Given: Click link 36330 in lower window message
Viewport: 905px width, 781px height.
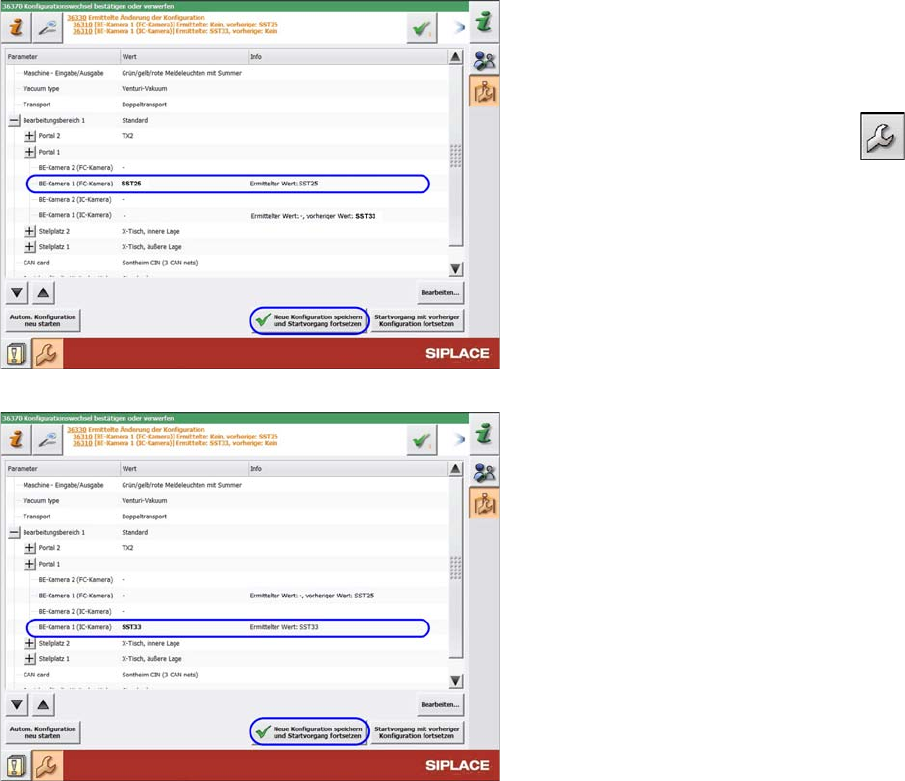Looking at the screenshot, I should pos(77,430).
